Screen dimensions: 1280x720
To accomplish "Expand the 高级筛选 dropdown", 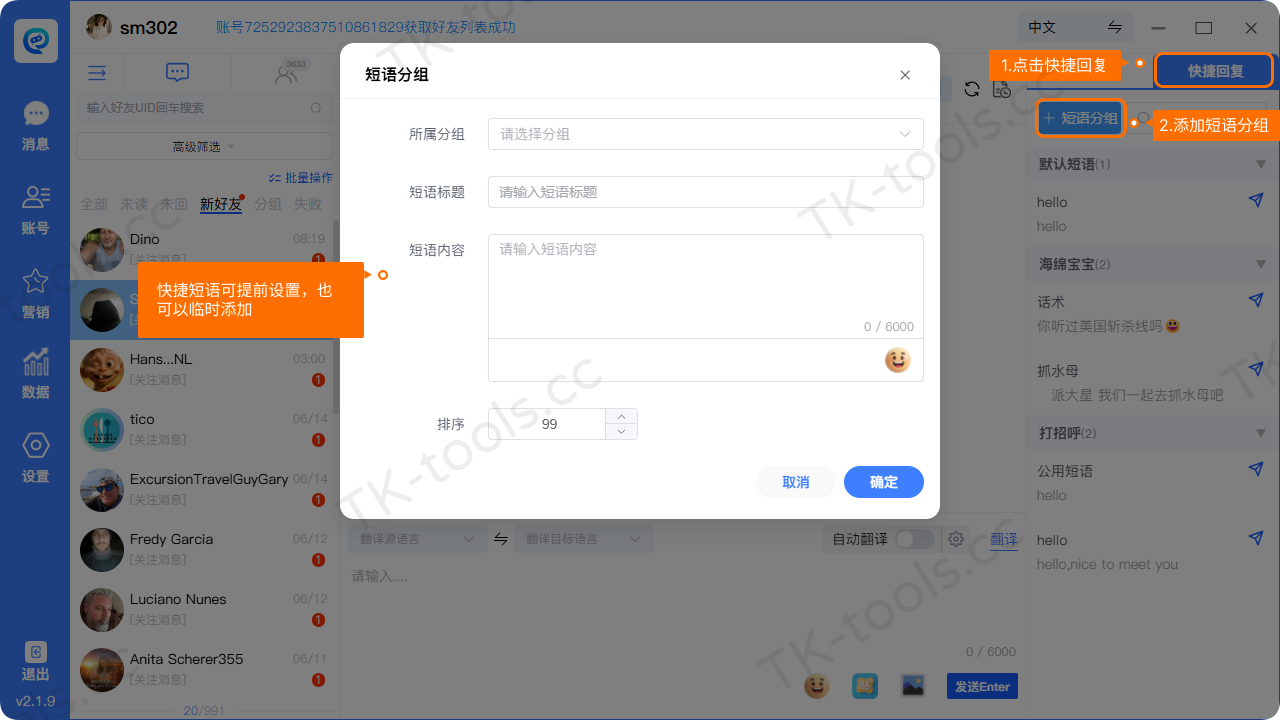I will coord(204,146).
